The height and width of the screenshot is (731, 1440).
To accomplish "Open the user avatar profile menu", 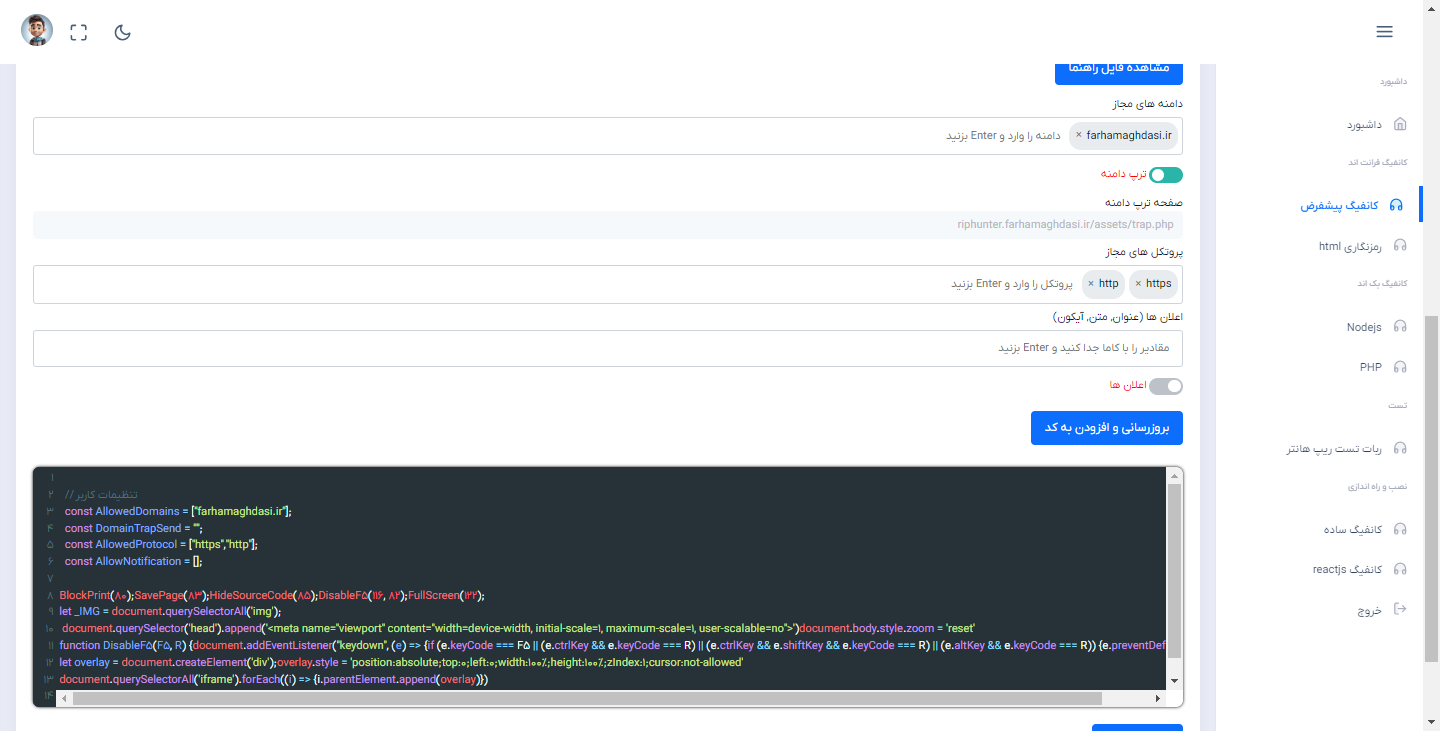I will pos(37,30).
